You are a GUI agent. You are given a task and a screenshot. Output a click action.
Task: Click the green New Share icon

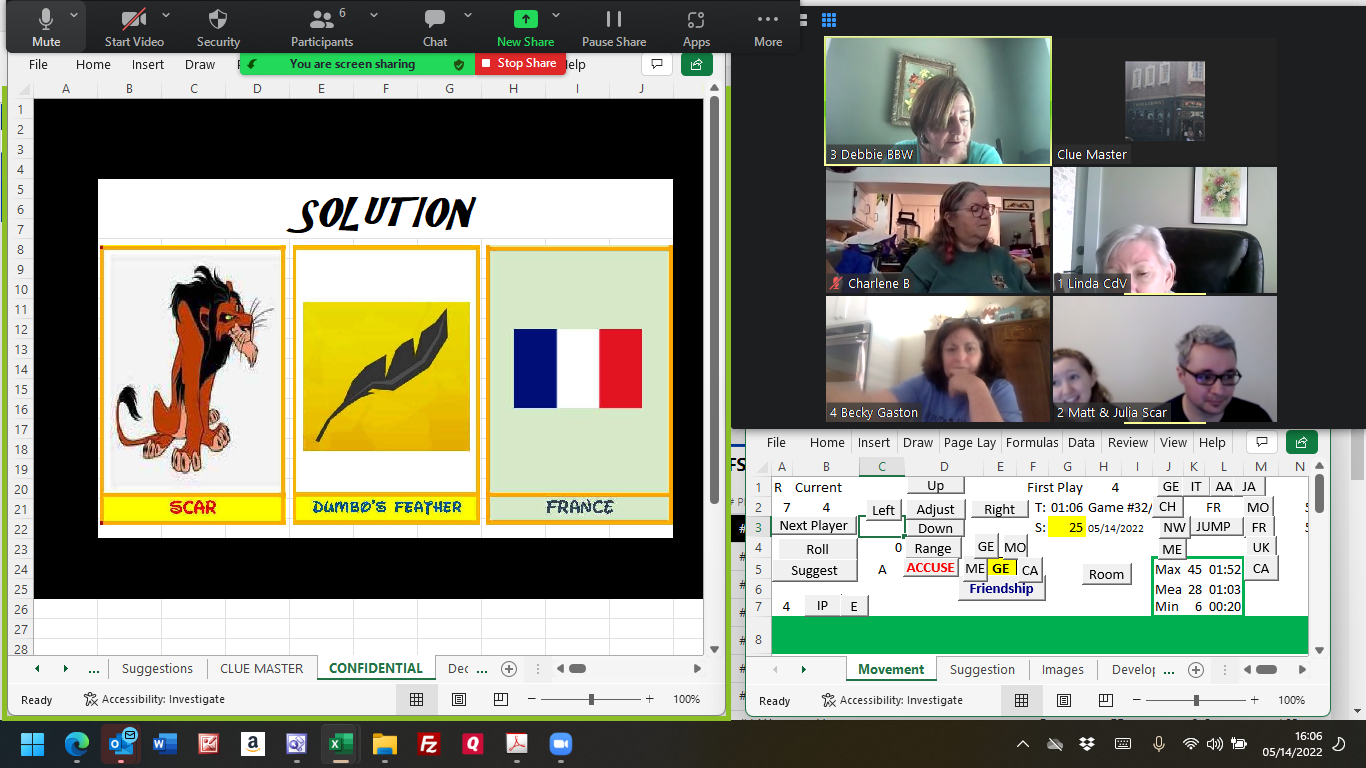[x=525, y=19]
